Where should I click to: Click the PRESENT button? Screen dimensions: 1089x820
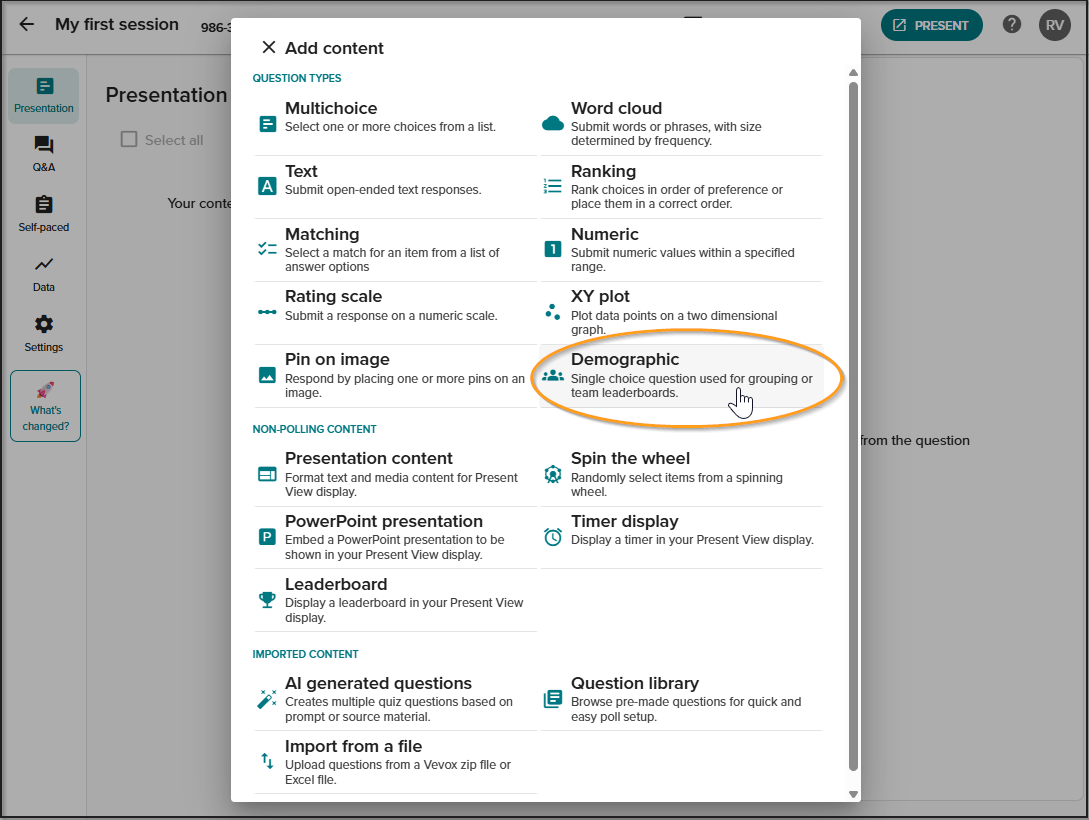click(931, 26)
